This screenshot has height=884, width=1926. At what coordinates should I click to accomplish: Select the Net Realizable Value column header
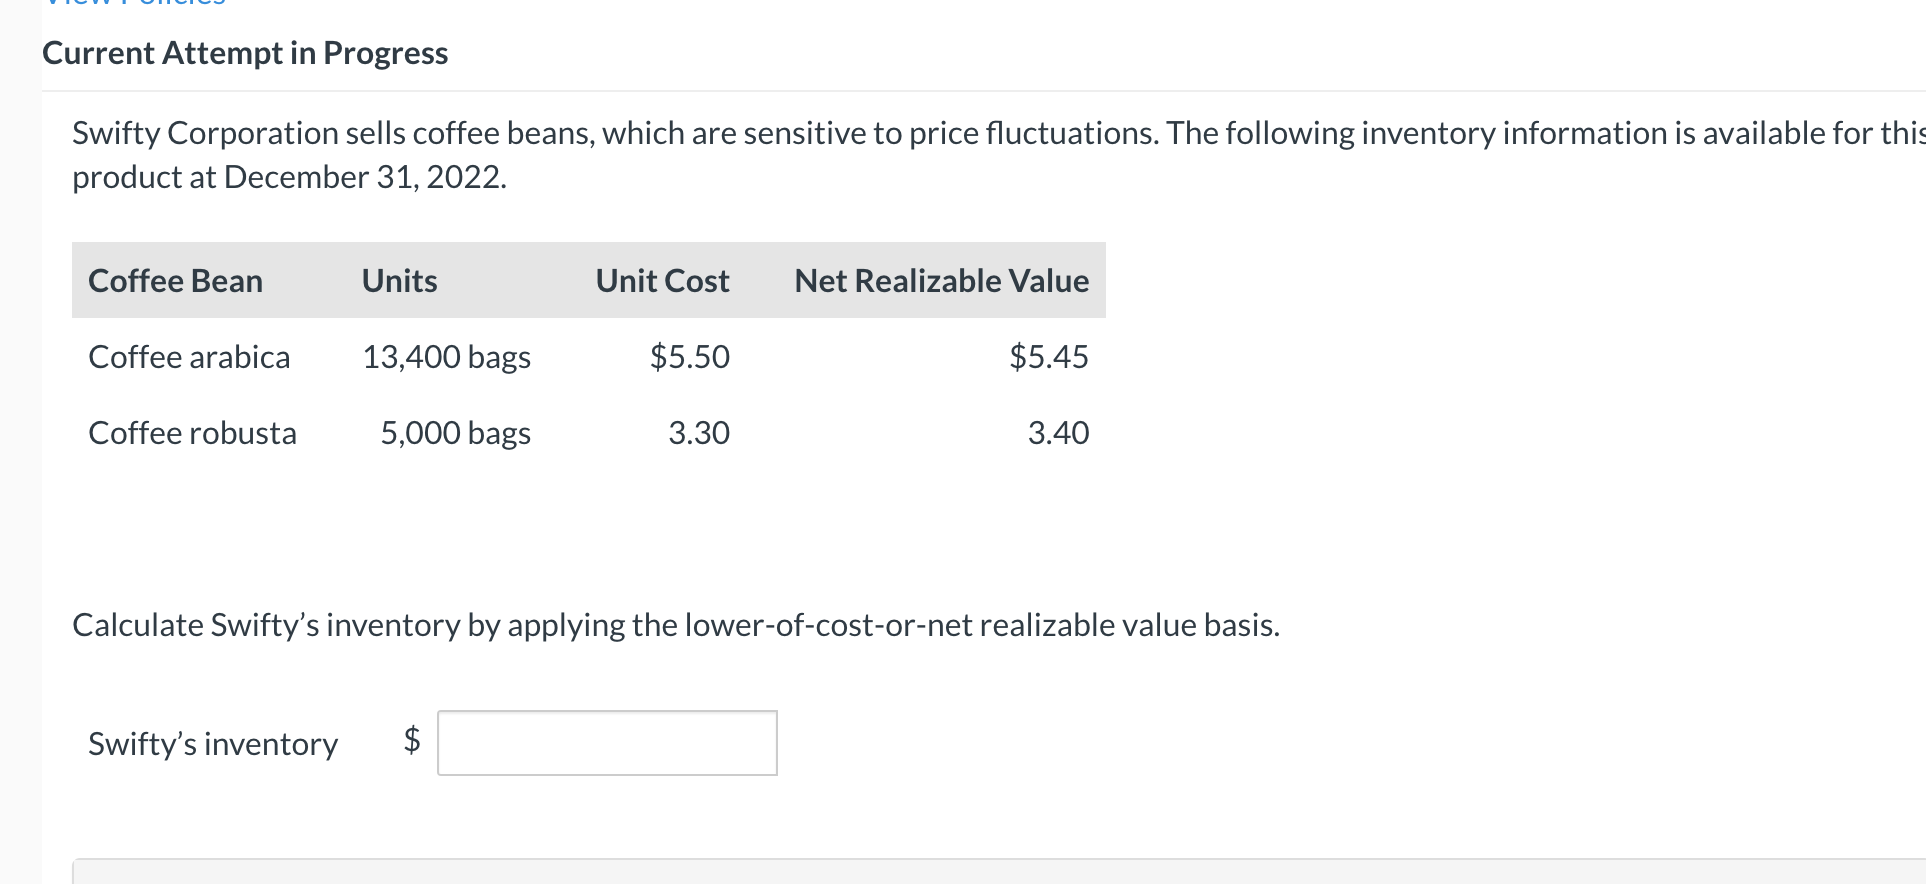coord(940,281)
